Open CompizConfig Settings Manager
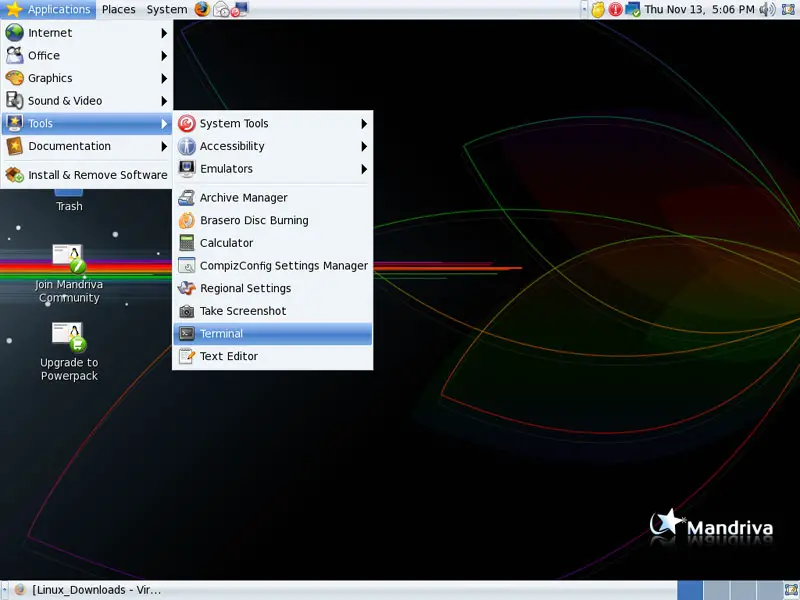800x600 pixels. [273, 265]
